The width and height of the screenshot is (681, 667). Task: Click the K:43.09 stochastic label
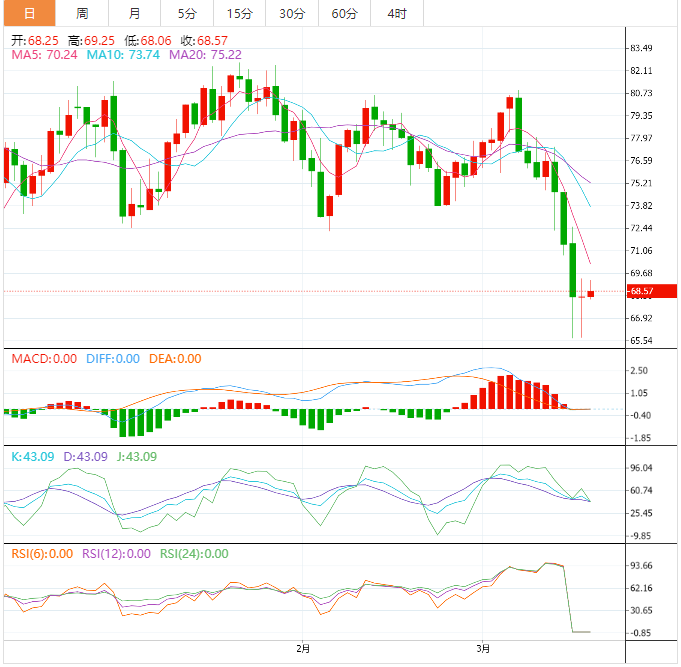pos(32,457)
